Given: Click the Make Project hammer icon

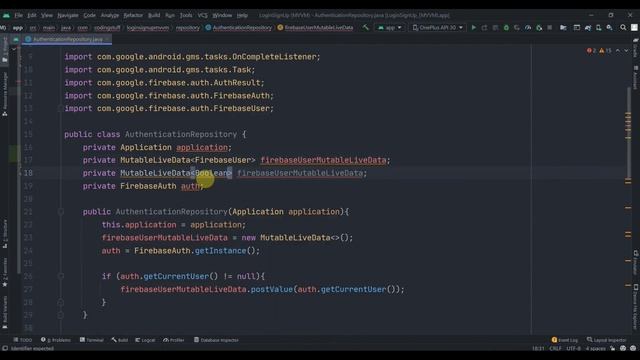Looking at the screenshot, I should 365,27.
